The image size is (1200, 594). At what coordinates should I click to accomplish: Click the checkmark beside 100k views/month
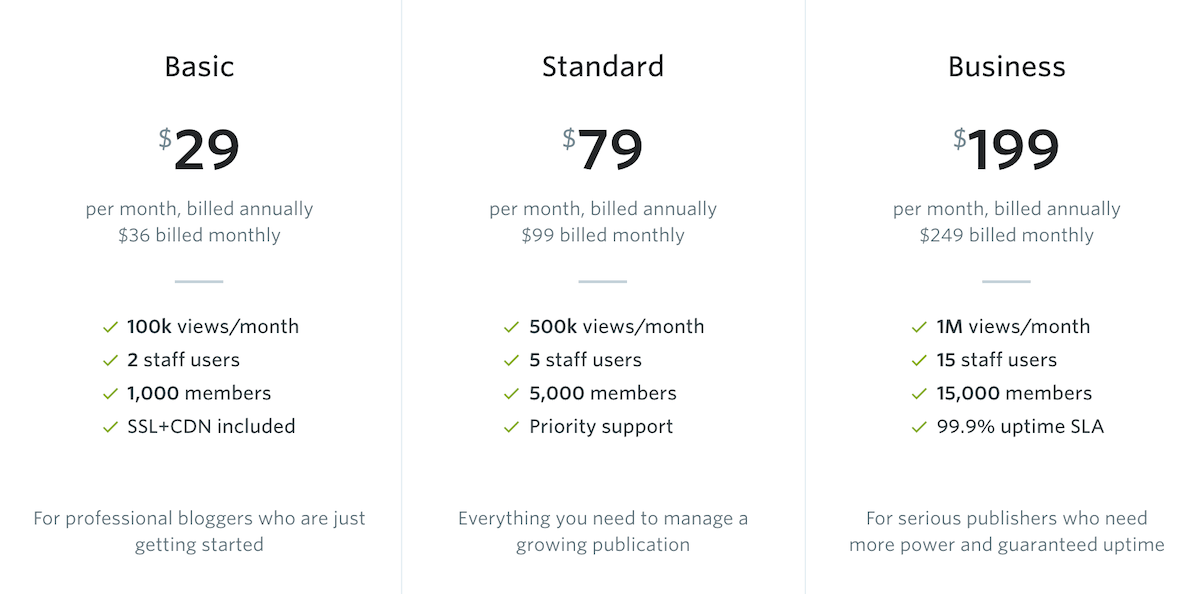point(110,327)
